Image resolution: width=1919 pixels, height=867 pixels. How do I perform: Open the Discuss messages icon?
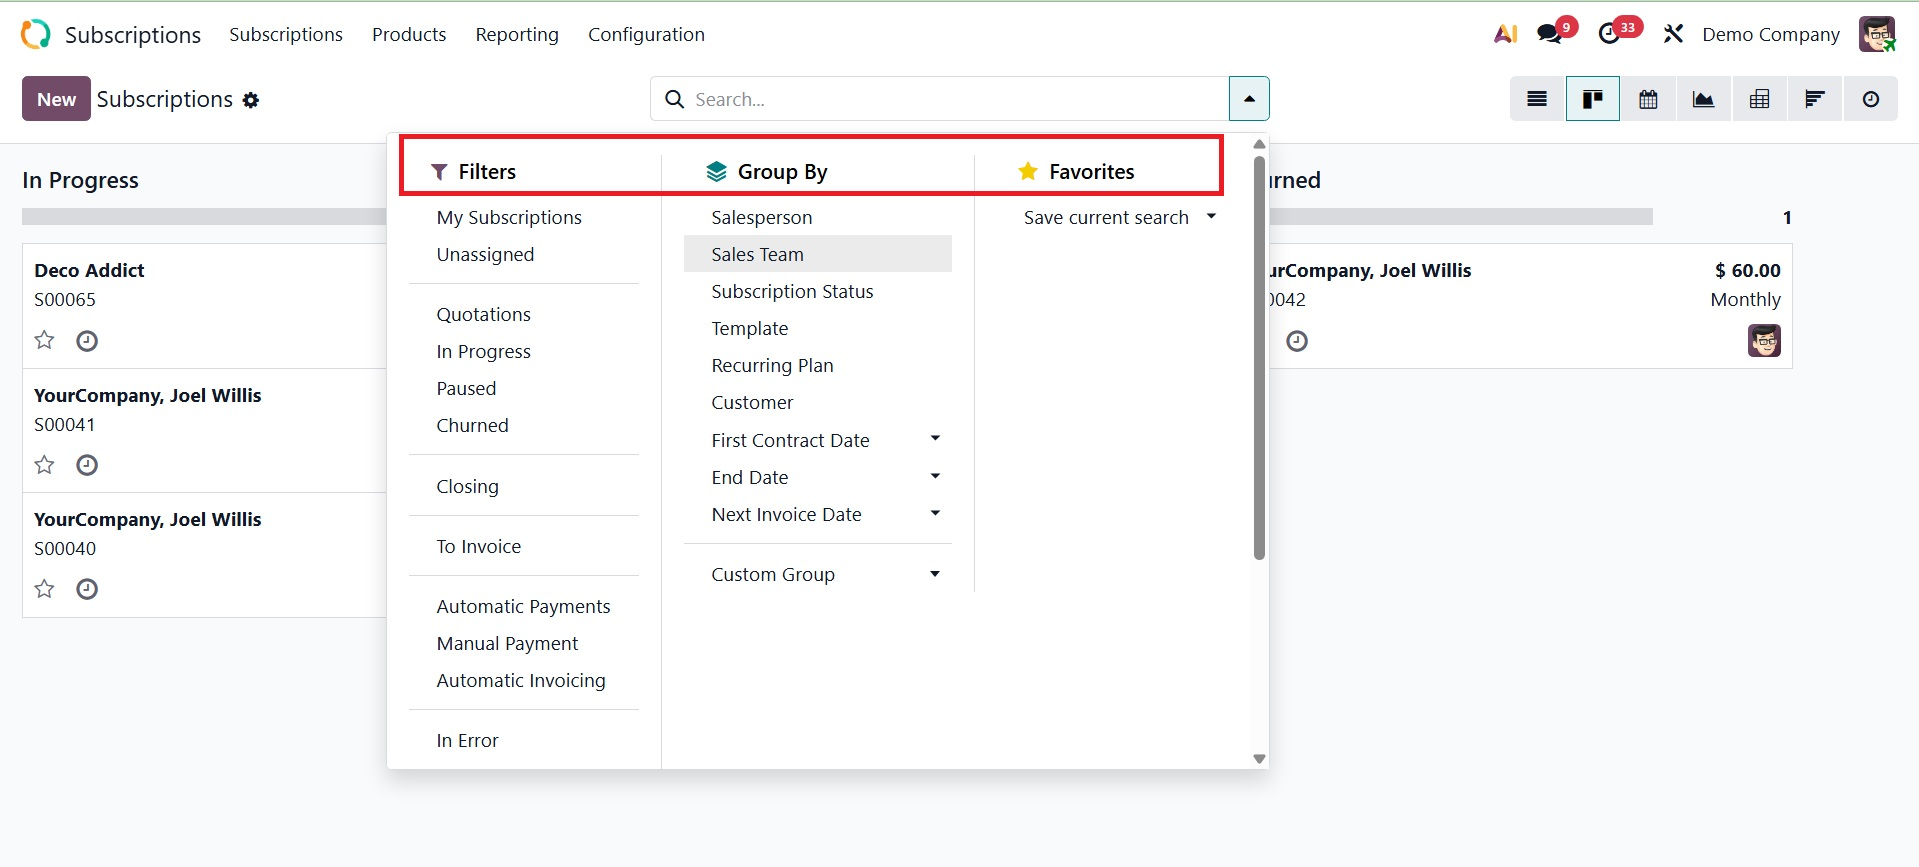coord(1549,34)
